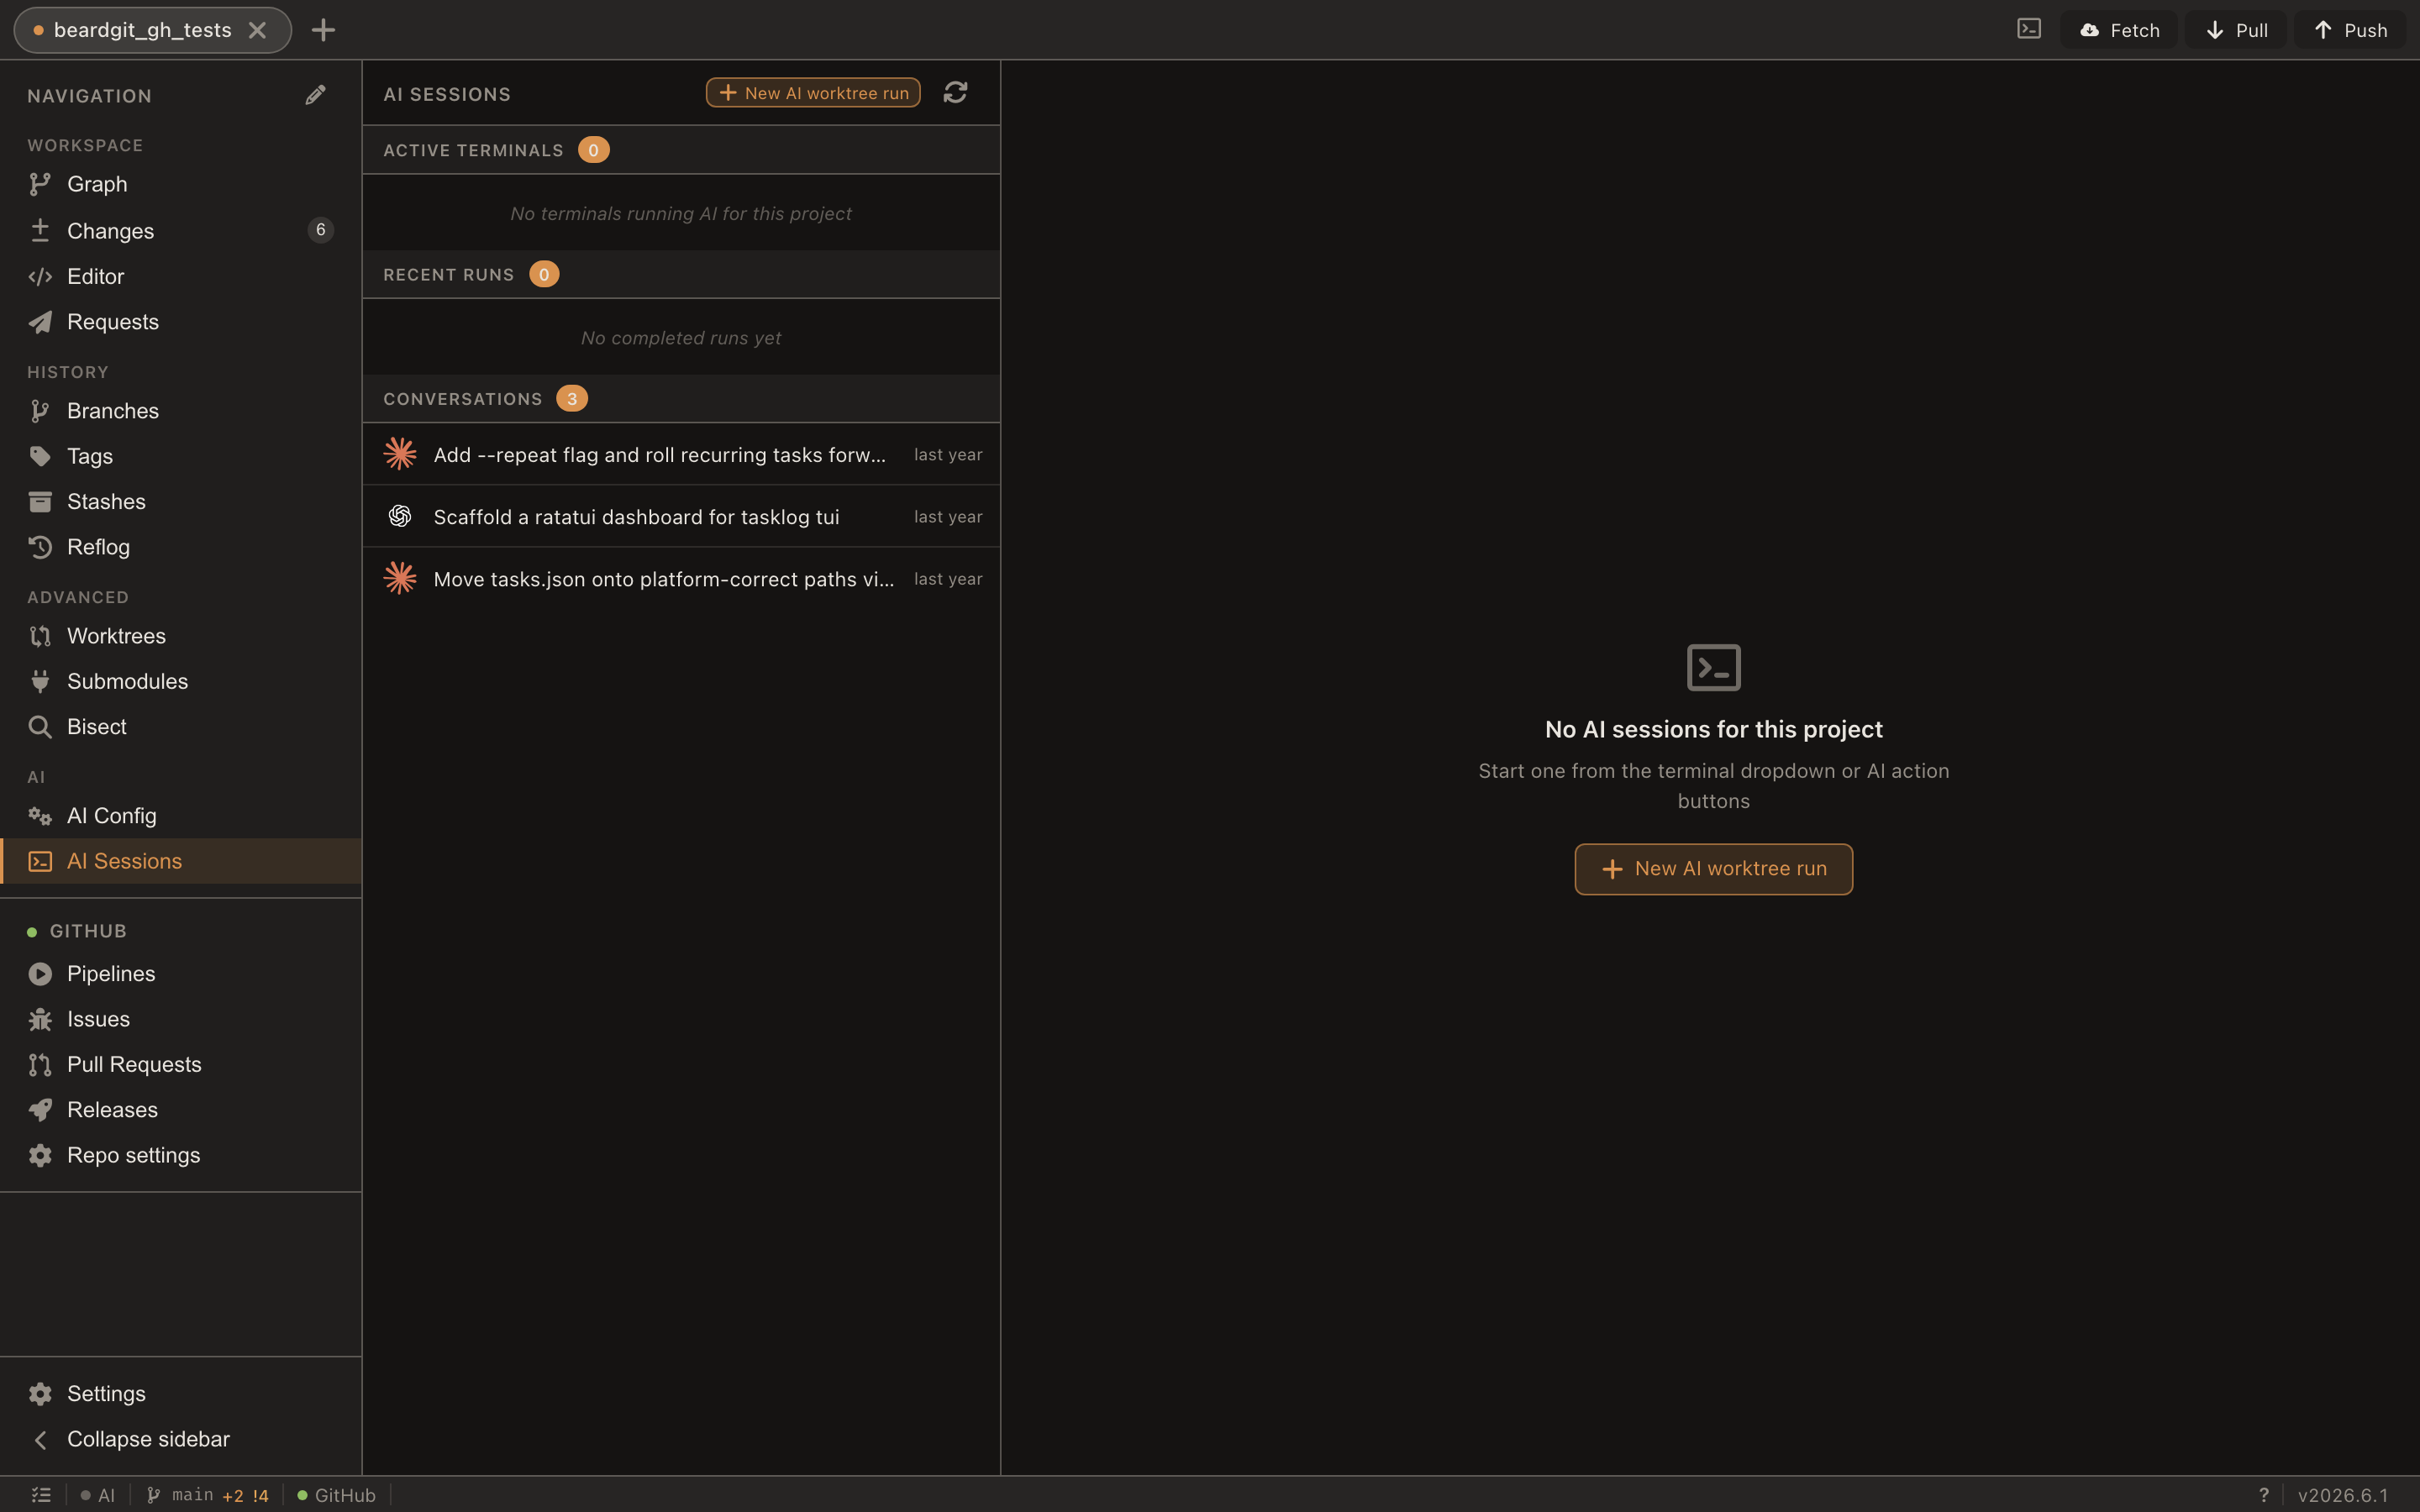The width and height of the screenshot is (2420, 1512).
Task: Collapse the Active Terminals section
Action: (681, 150)
